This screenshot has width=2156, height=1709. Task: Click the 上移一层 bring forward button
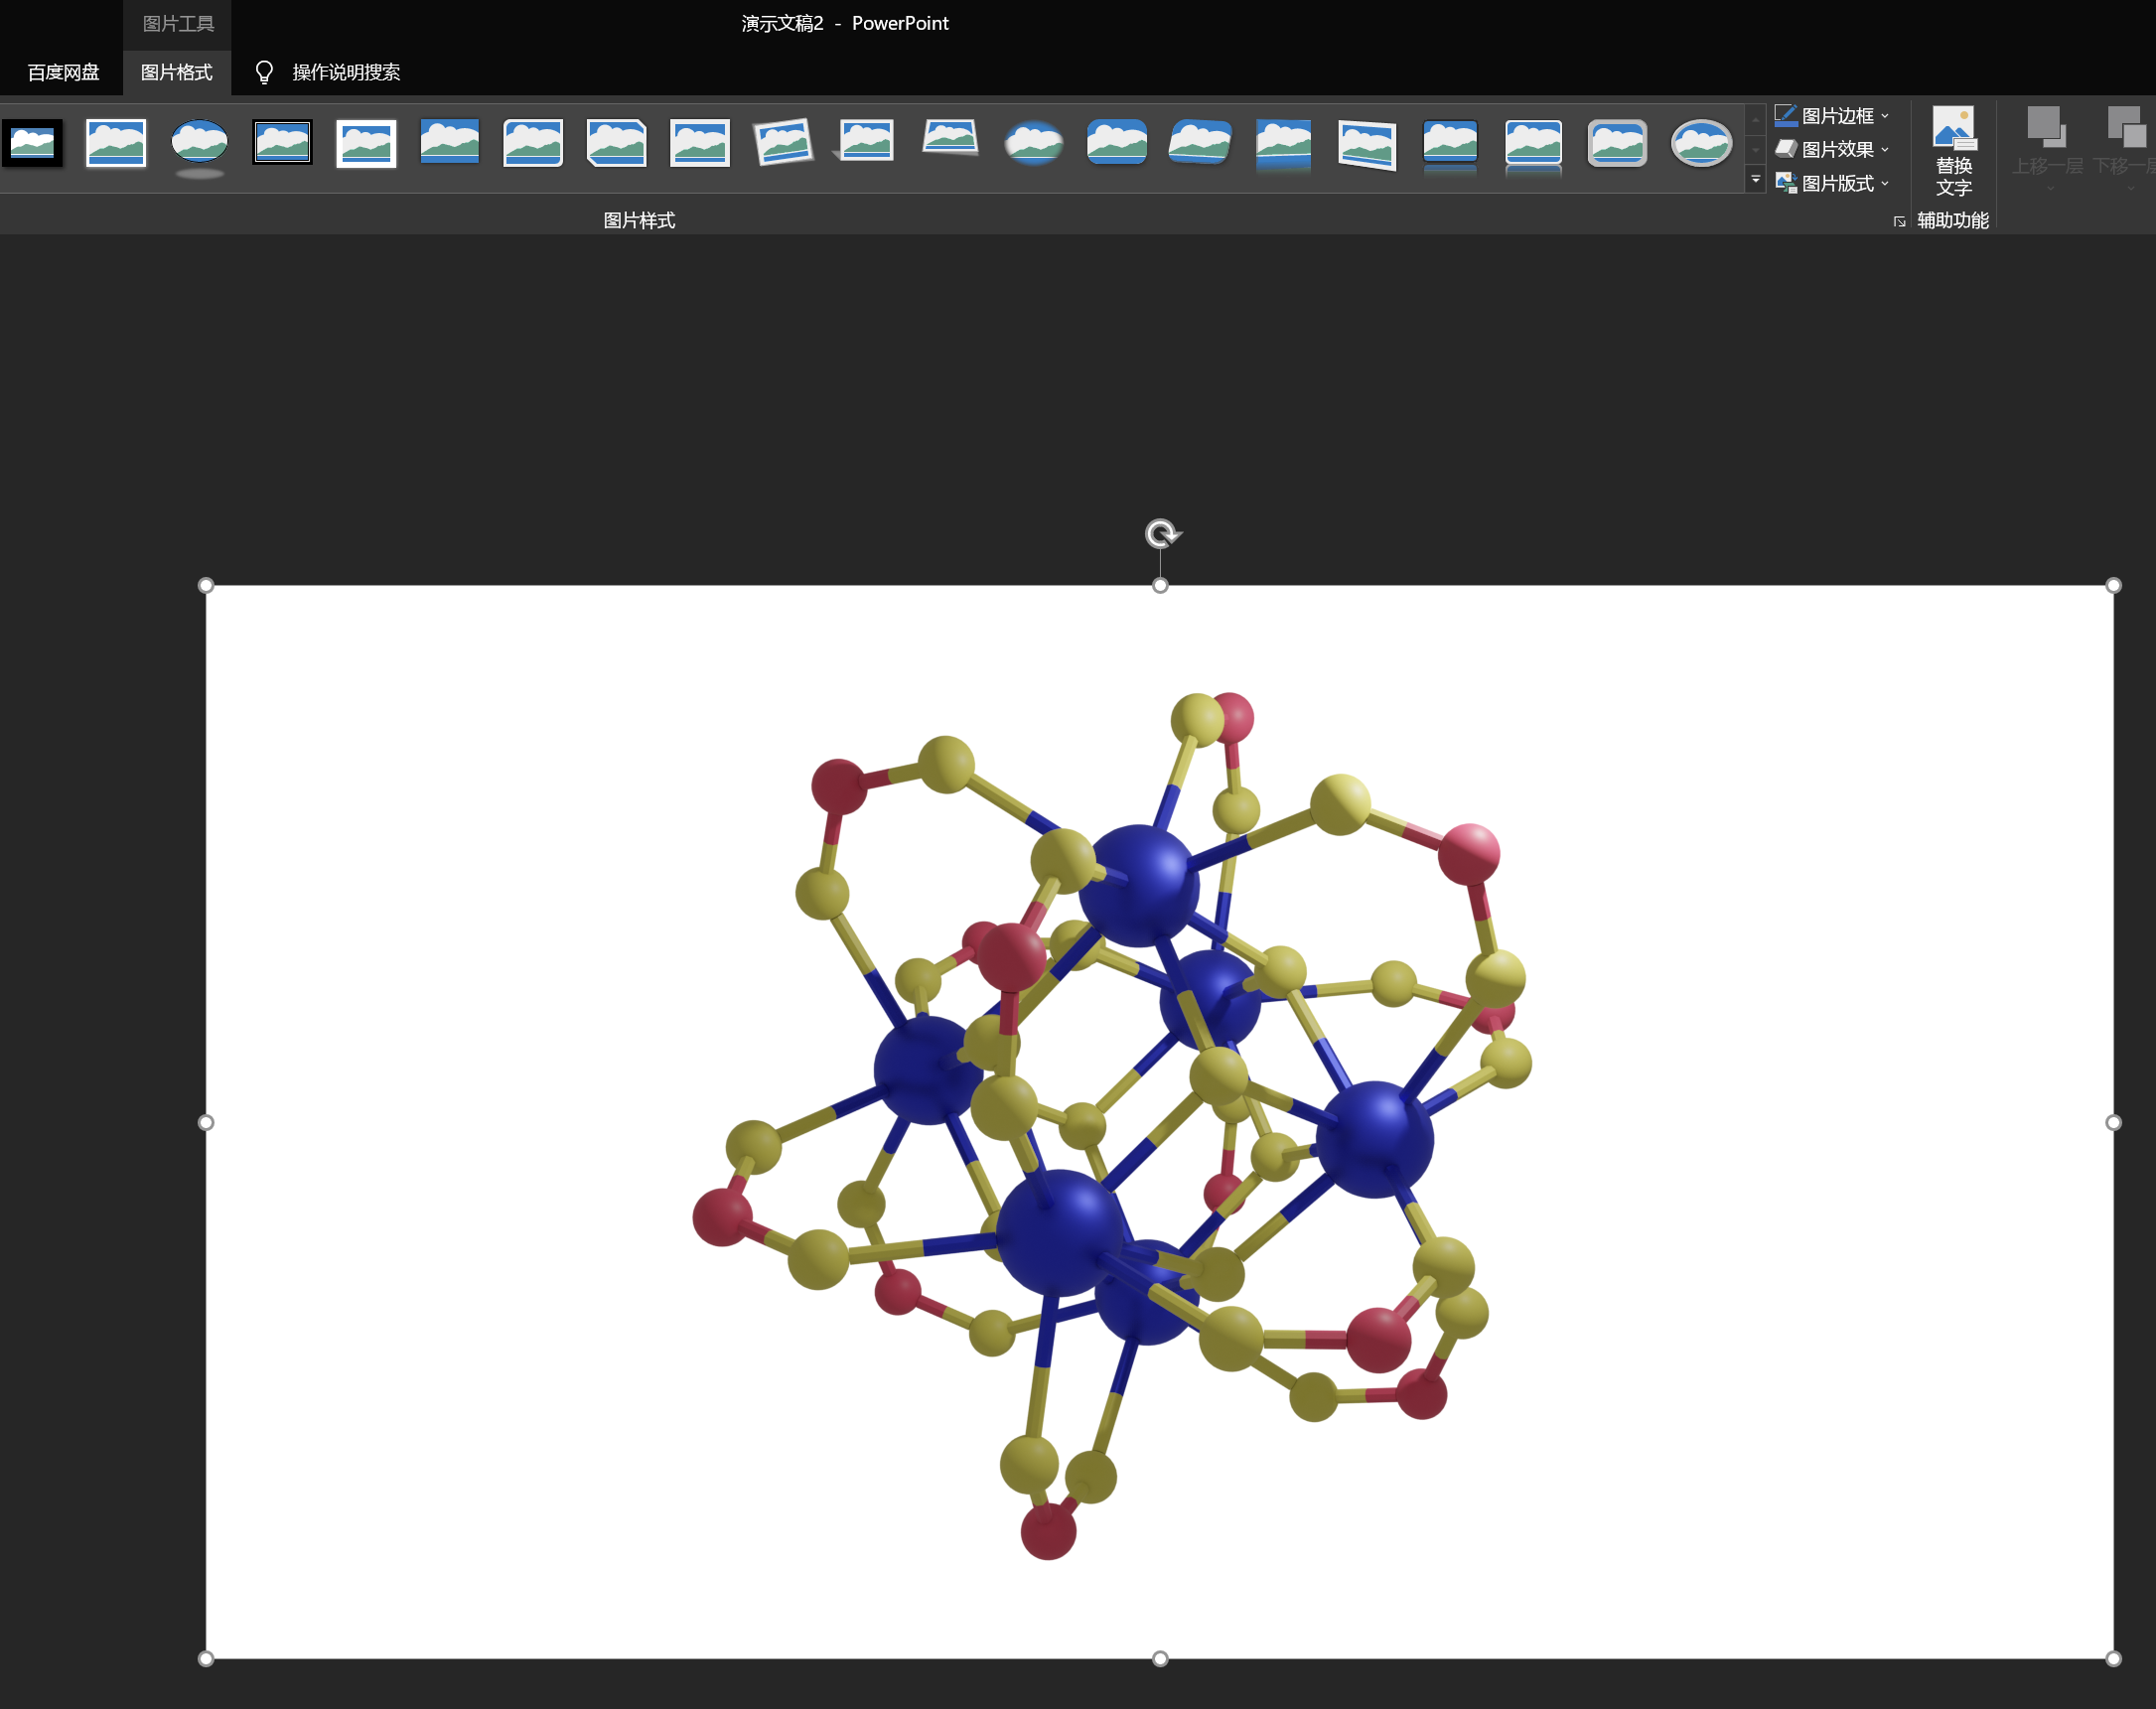(x=2046, y=150)
